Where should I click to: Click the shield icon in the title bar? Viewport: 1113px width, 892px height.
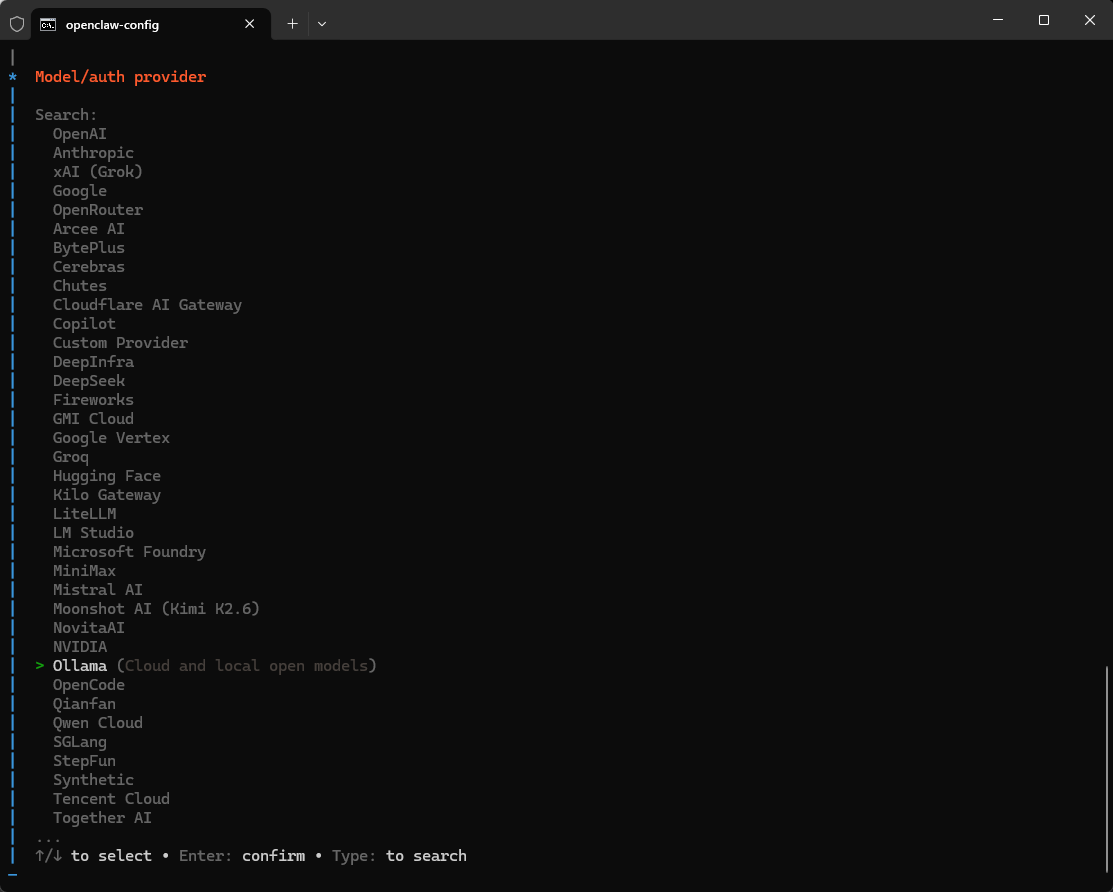point(17,24)
